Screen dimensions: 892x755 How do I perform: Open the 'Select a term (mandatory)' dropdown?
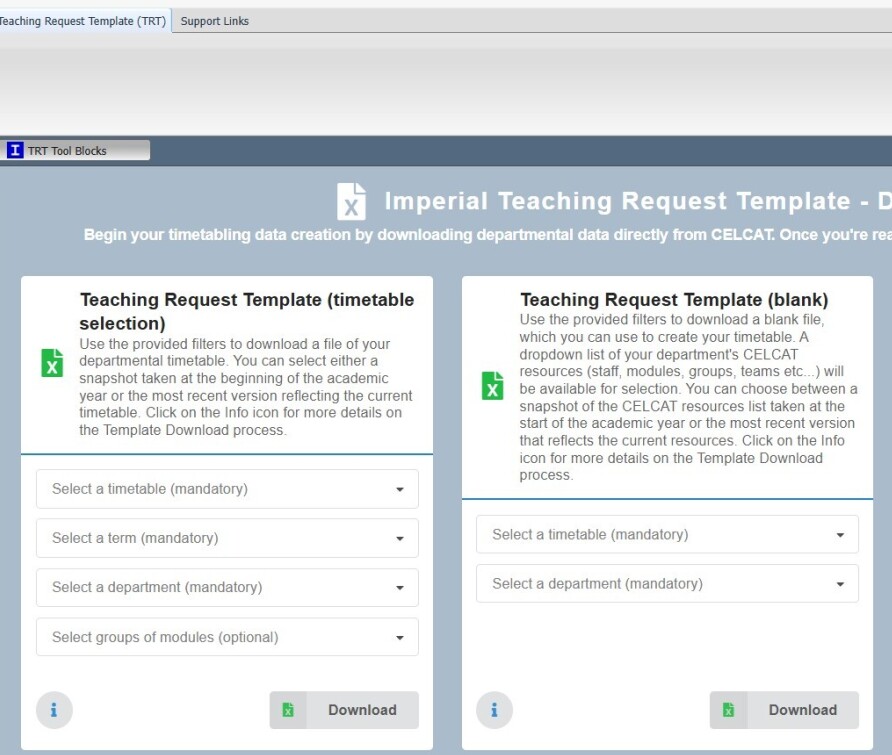pyautogui.click(x=227, y=538)
